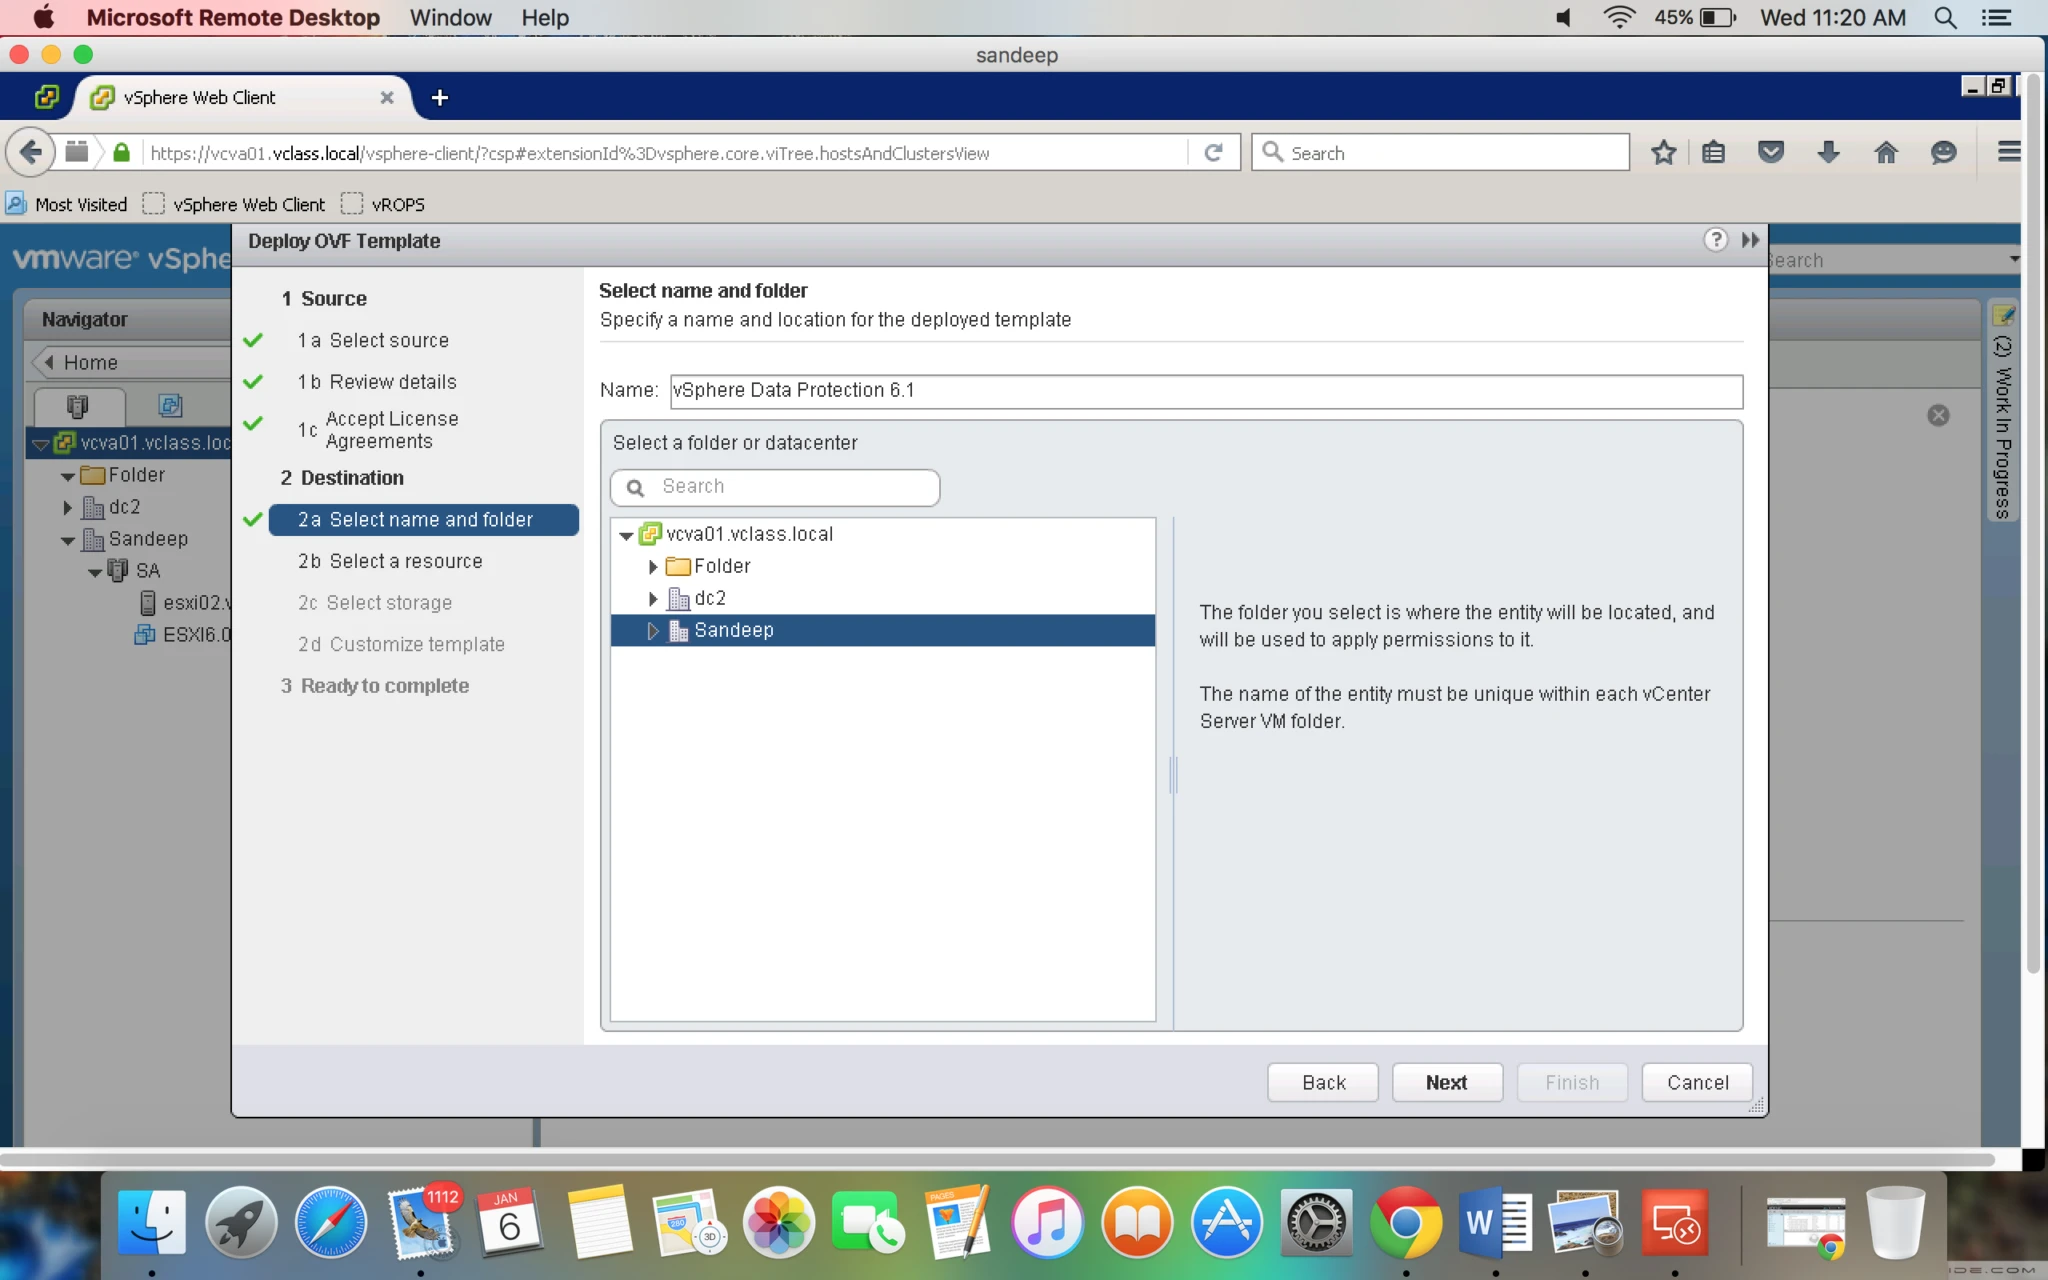Click the horizontal scrollbar at window bottom

tap(998, 1159)
